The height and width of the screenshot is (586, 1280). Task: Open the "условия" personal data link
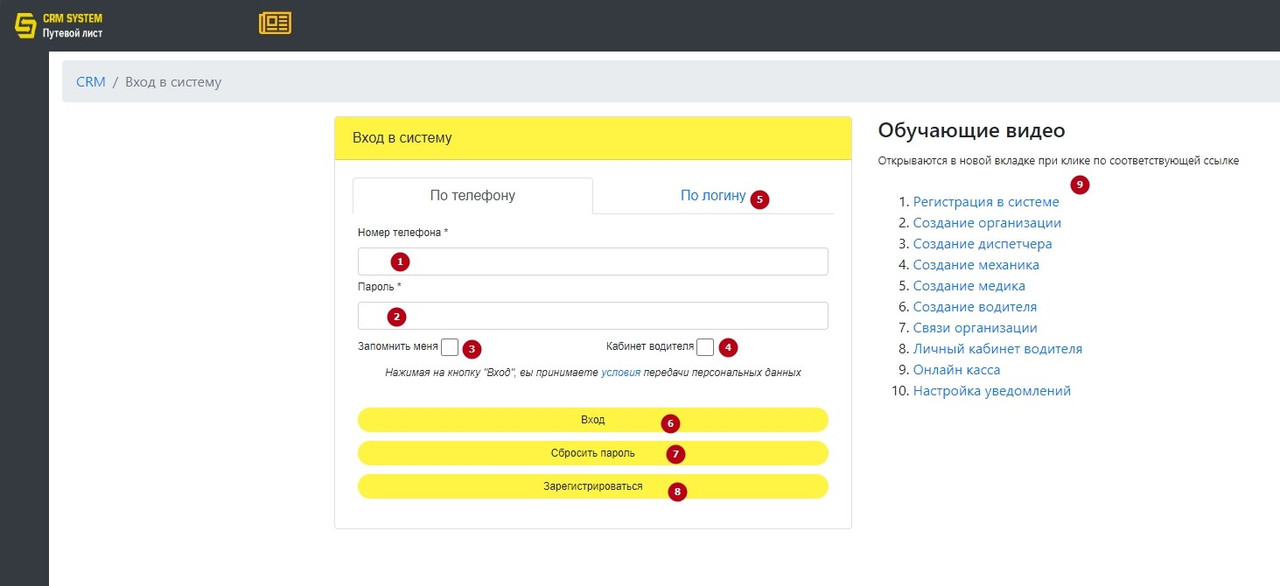620,372
